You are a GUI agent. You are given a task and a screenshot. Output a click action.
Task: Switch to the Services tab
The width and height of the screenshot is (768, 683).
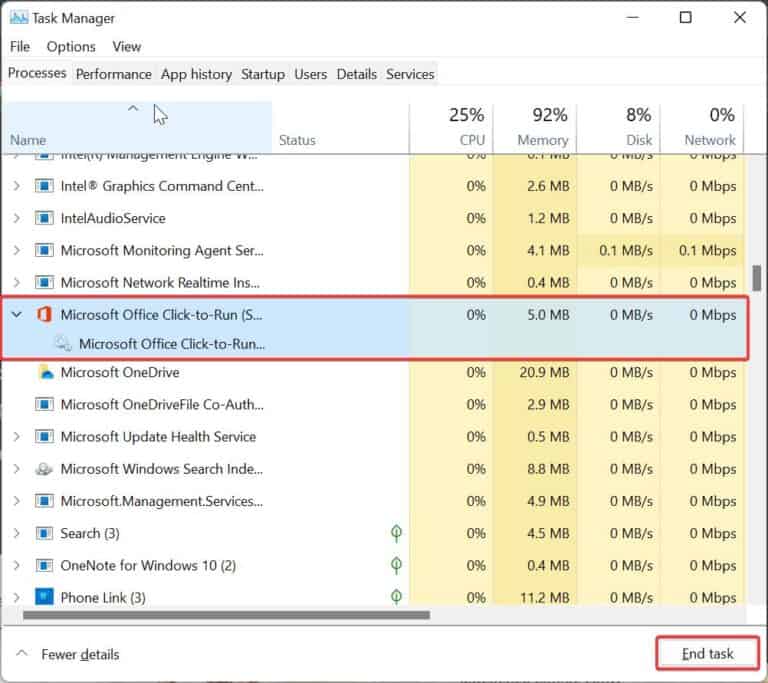[x=410, y=74]
